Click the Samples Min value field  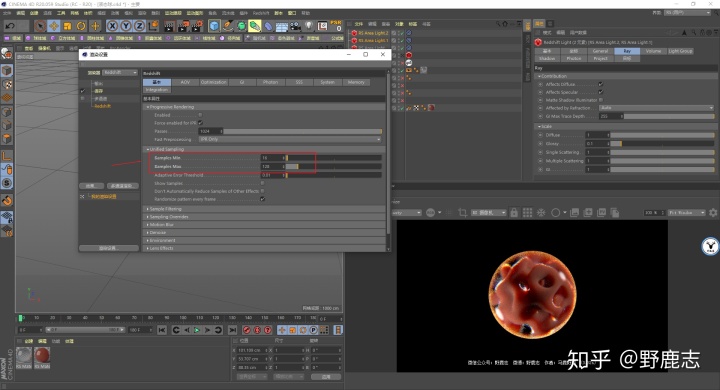272,158
